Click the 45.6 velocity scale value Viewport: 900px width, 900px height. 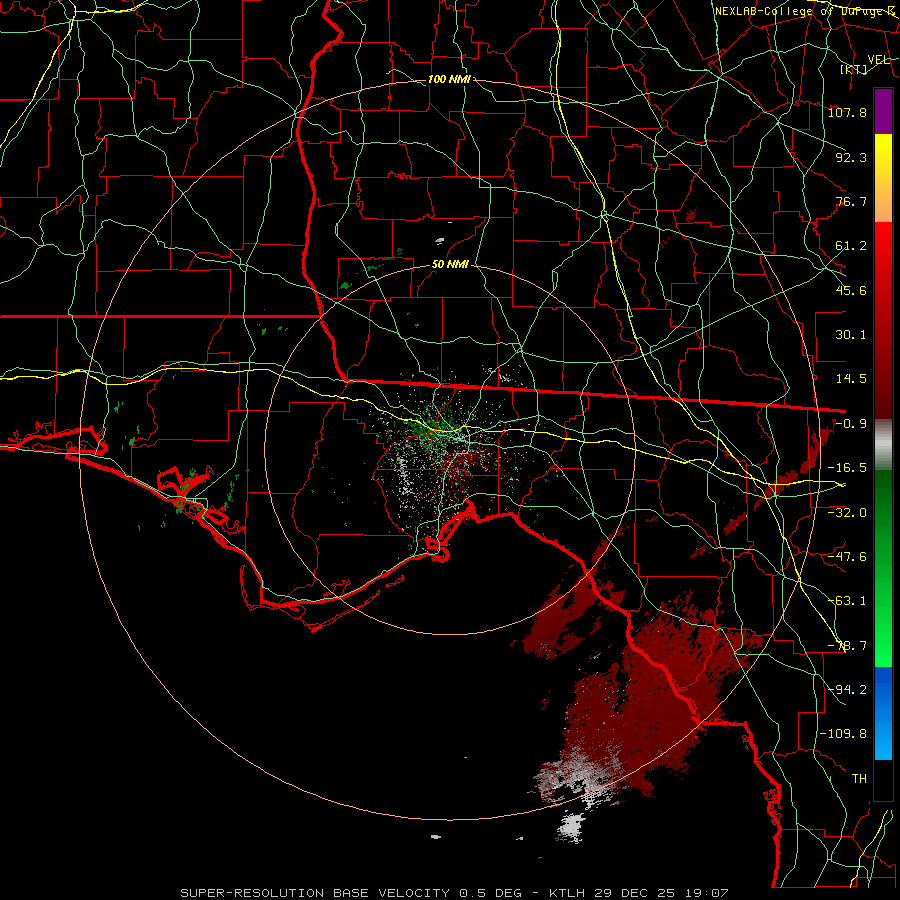pos(851,290)
